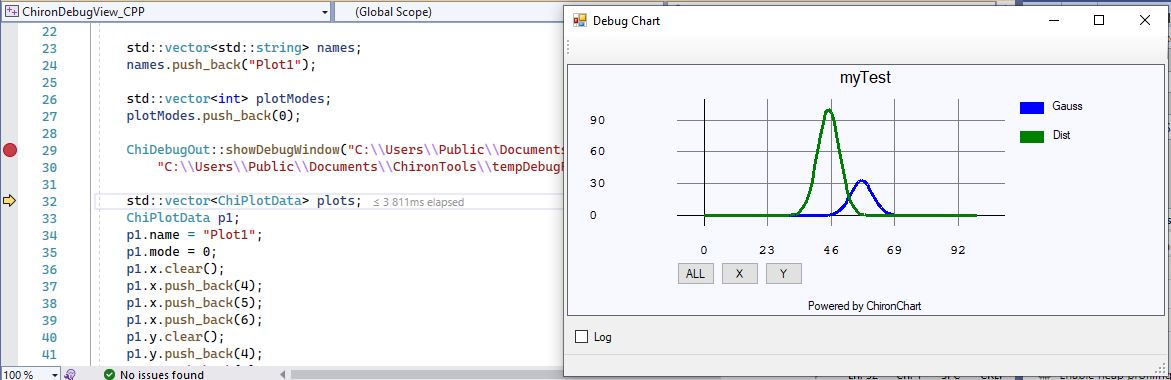
Task: Click the Debug Chart window title icon
Action: pos(580,21)
